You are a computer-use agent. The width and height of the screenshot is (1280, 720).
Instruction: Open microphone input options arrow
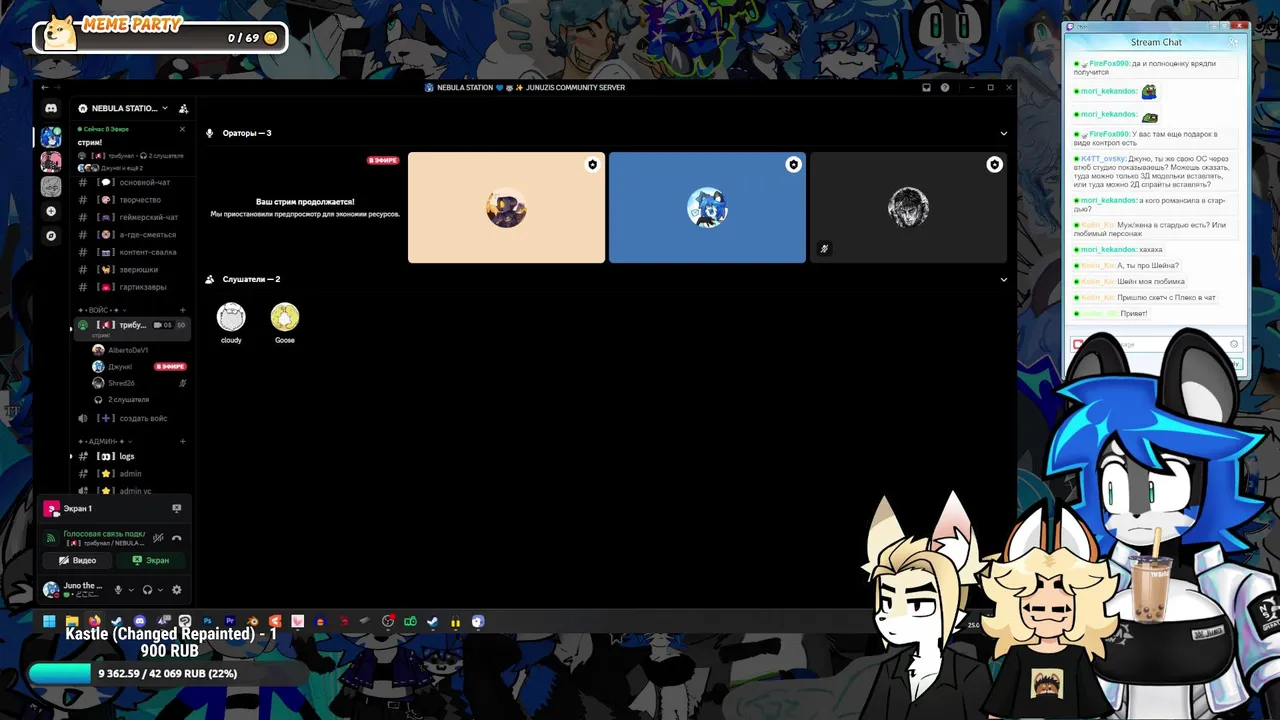pyautogui.click(x=131, y=590)
